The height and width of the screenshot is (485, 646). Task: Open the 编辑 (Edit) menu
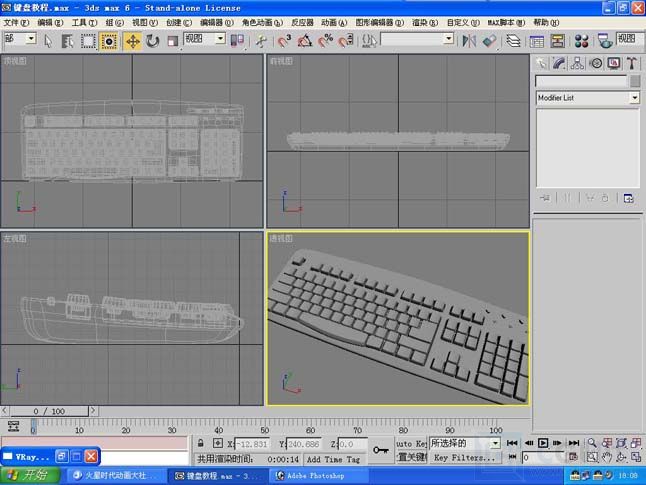(x=50, y=23)
